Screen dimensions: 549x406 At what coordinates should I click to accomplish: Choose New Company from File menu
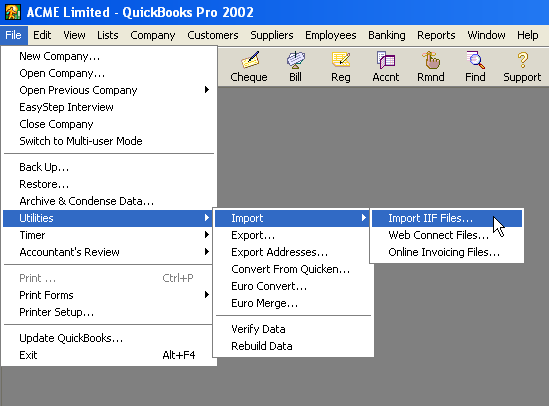(109, 56)
